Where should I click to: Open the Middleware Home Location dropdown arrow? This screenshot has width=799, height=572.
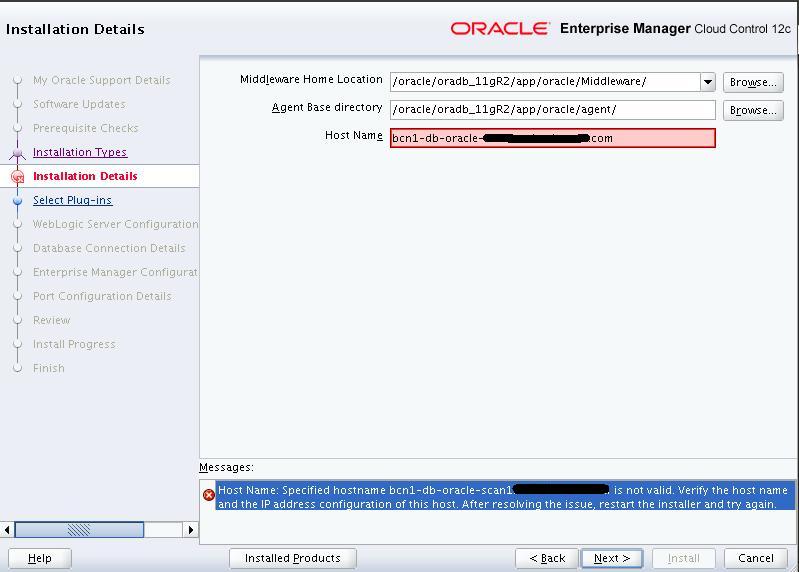point(708,82)
